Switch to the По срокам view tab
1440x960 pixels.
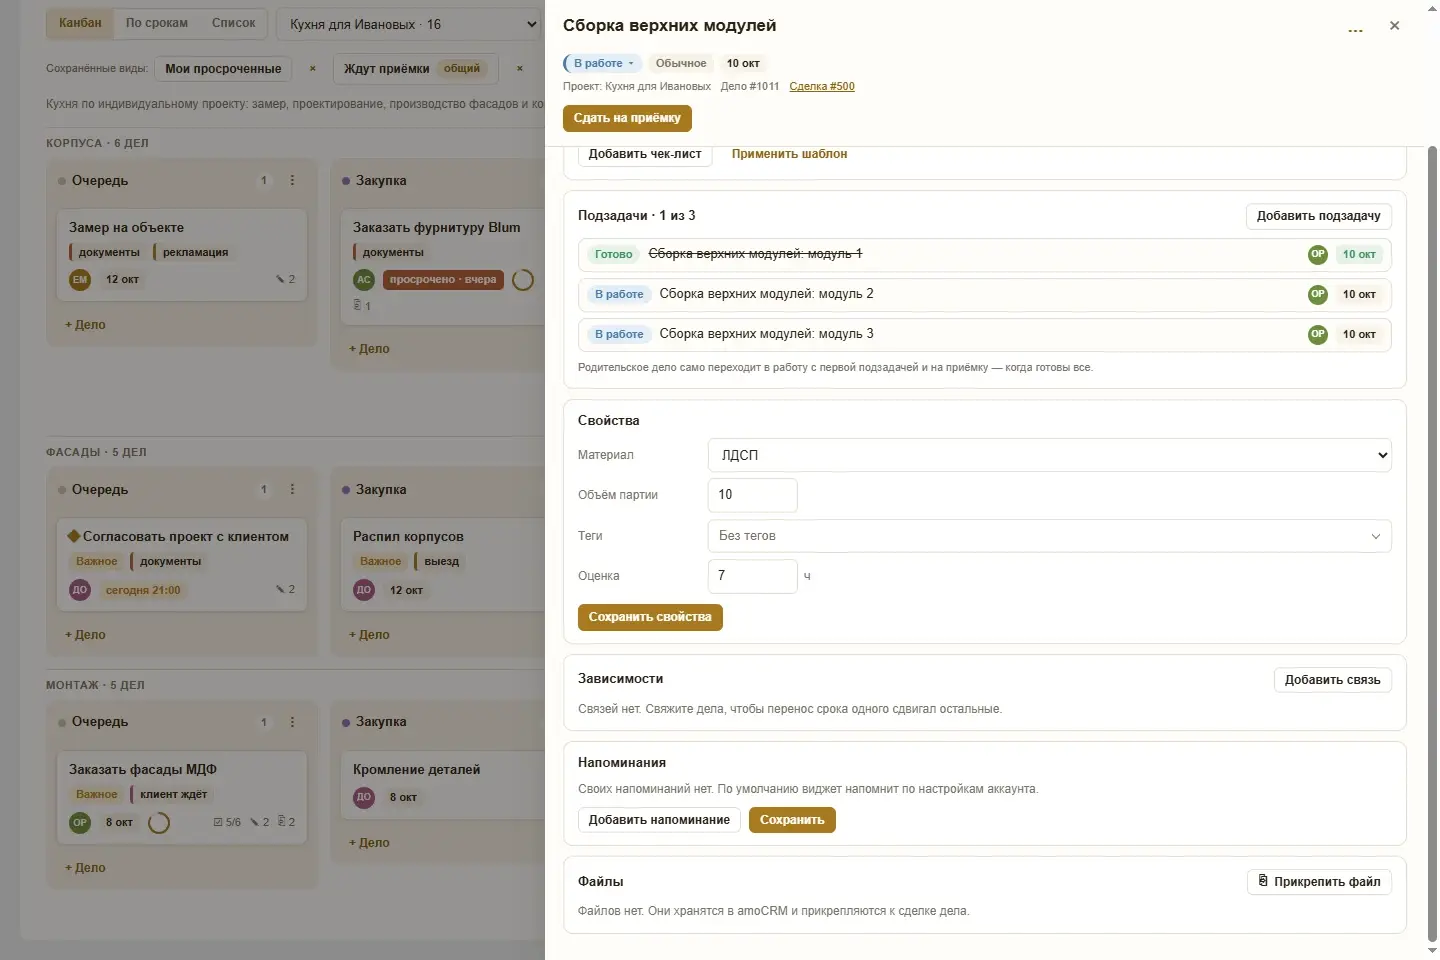tap(157, 23)
